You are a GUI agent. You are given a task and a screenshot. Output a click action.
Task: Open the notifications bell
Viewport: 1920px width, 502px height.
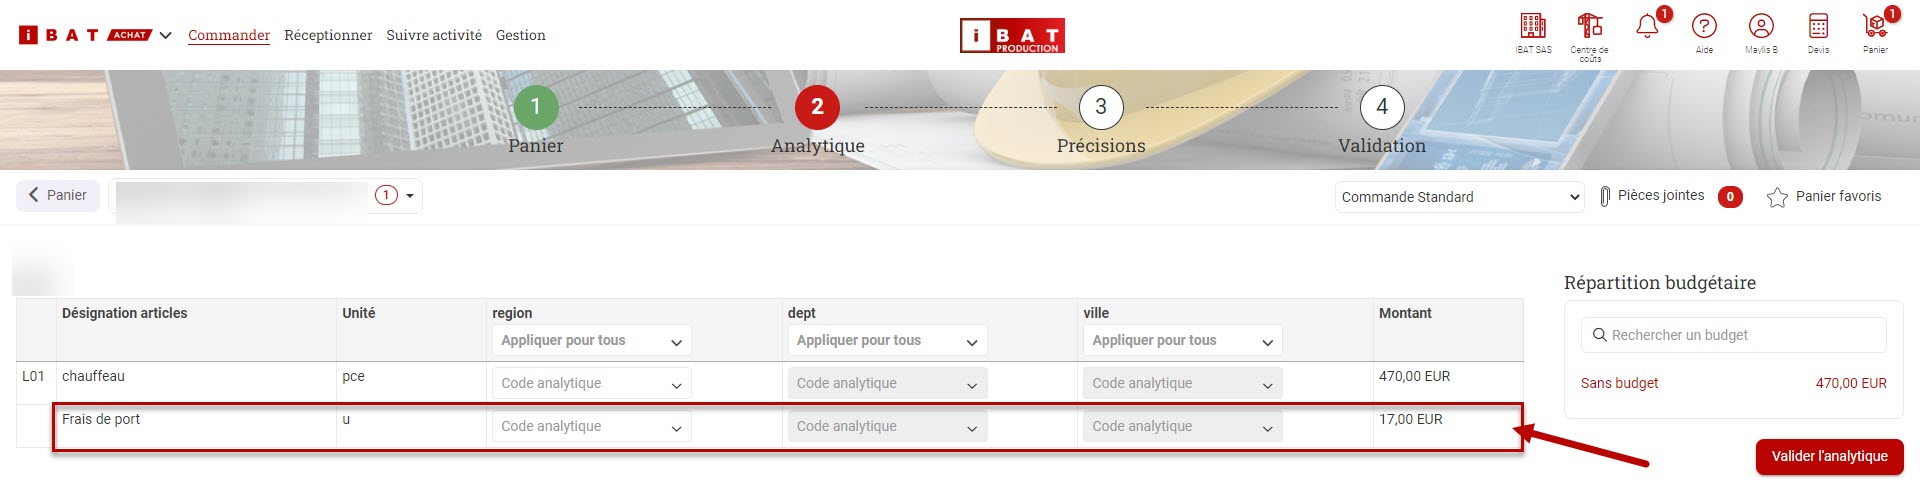1647,27
